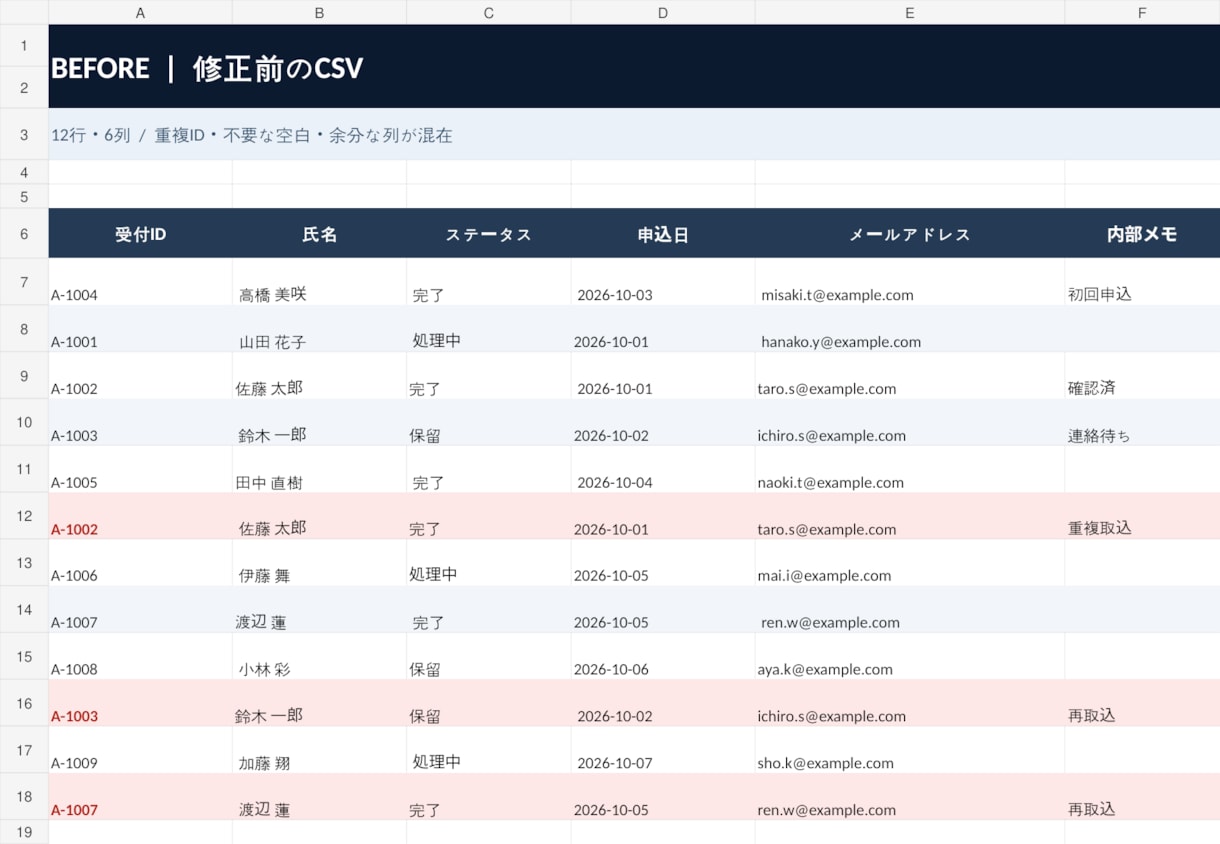Click the 氏名 header cell
Screen dimensions: 1220x844
[319, 234]
